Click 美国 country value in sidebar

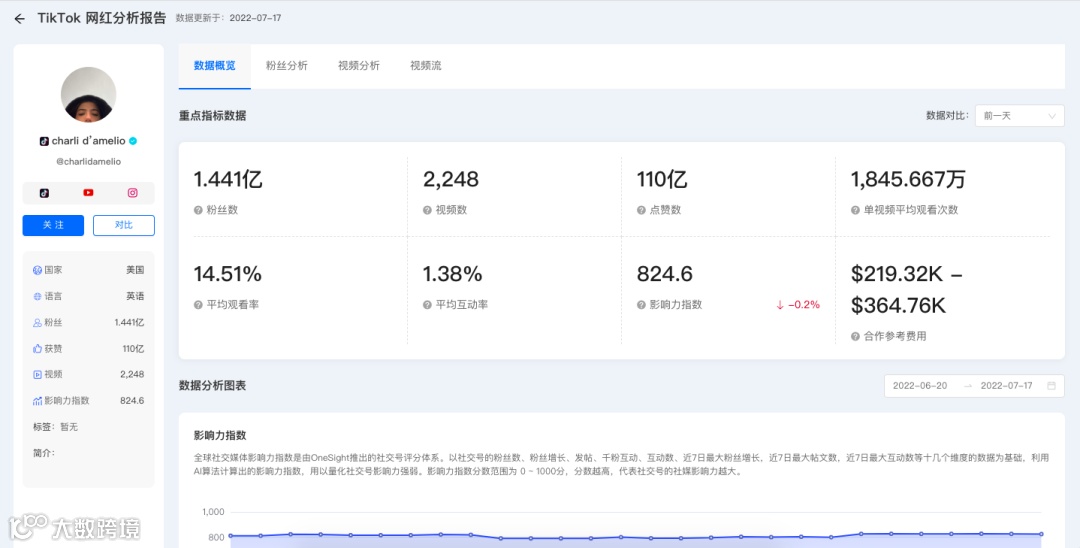click(x=135, y=271)
